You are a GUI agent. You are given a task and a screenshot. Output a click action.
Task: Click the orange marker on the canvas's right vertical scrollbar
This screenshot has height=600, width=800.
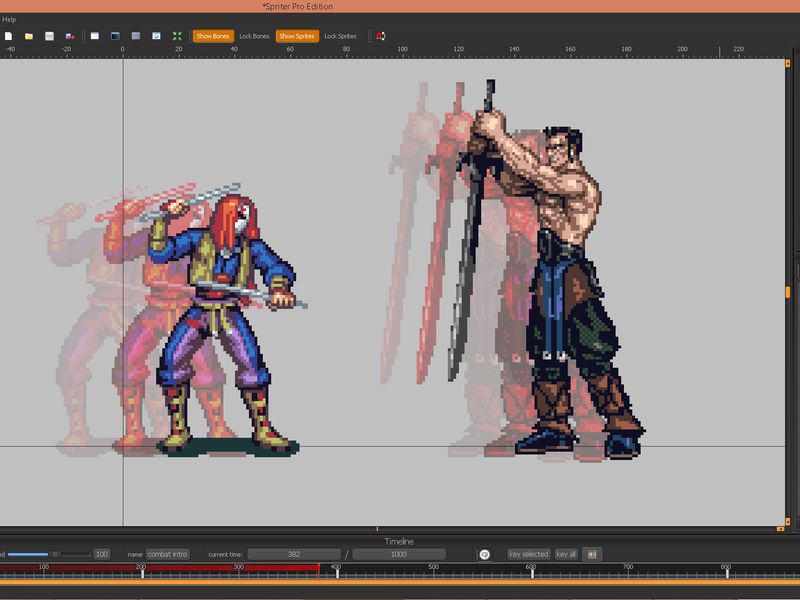click(788, 292)
